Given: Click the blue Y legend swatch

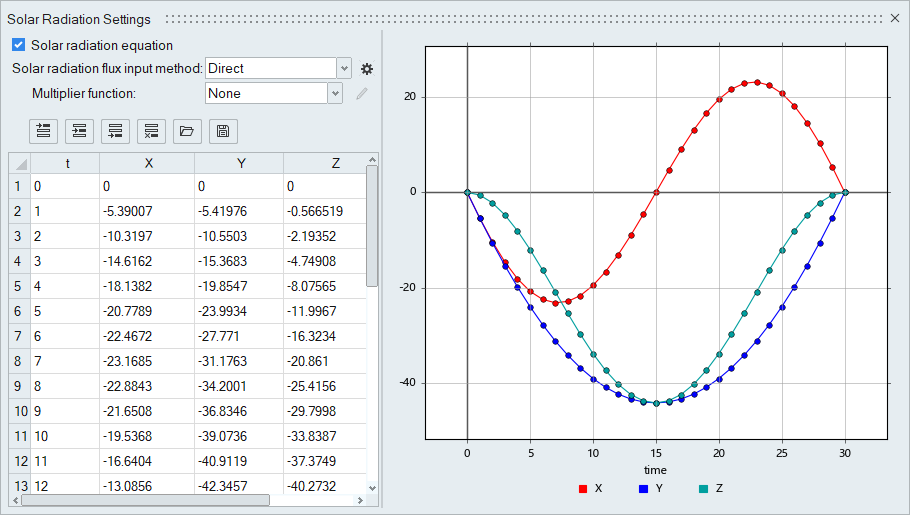Looking at the screenshot, I should click(x=642, y=489).
